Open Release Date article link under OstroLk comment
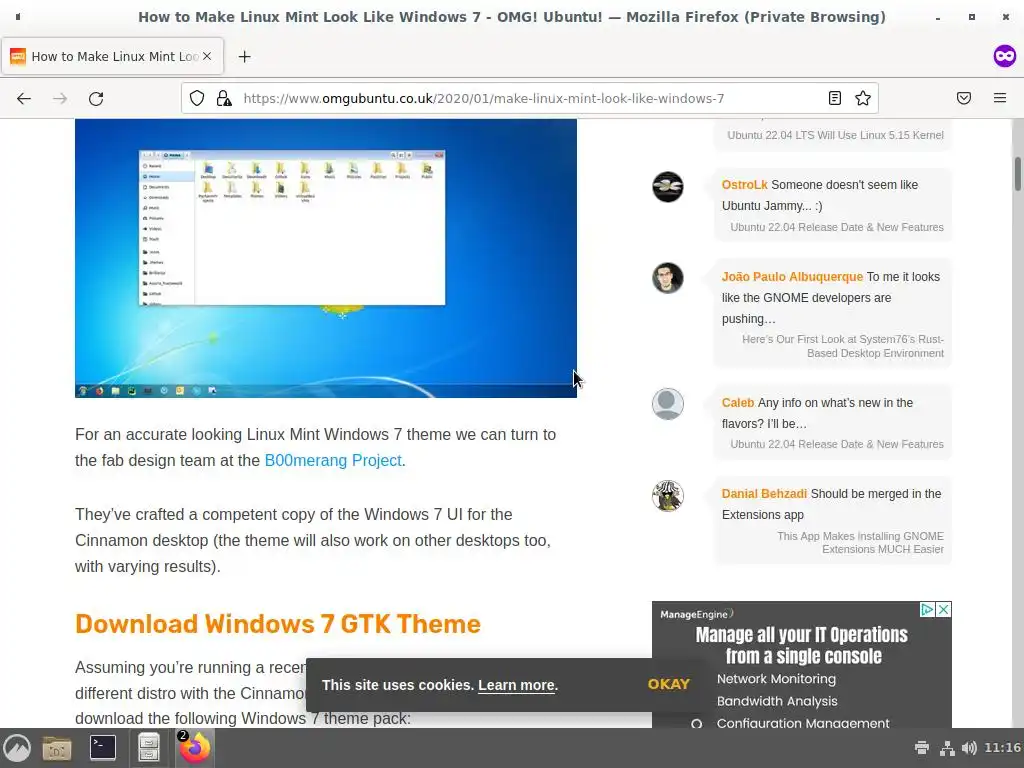This screenshot has height=768, width=1024. coord(837,227)
